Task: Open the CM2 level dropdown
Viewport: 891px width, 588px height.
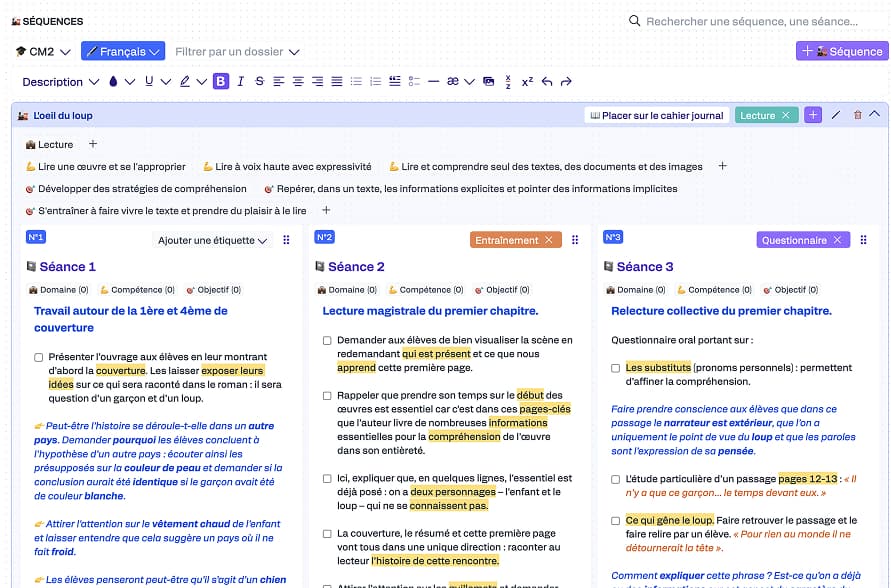Action: coord(43,52)
